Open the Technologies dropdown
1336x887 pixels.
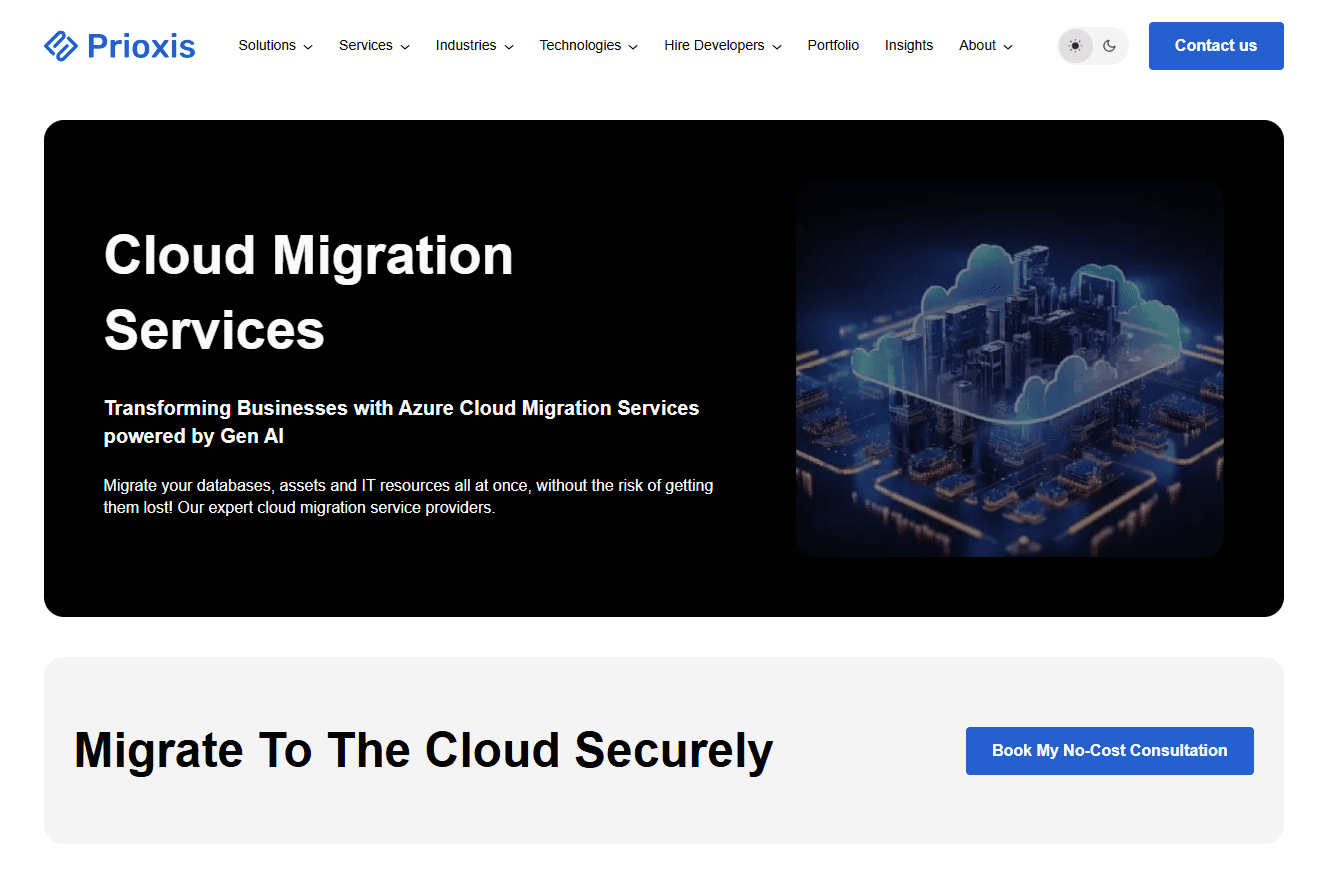click(588, 46)
